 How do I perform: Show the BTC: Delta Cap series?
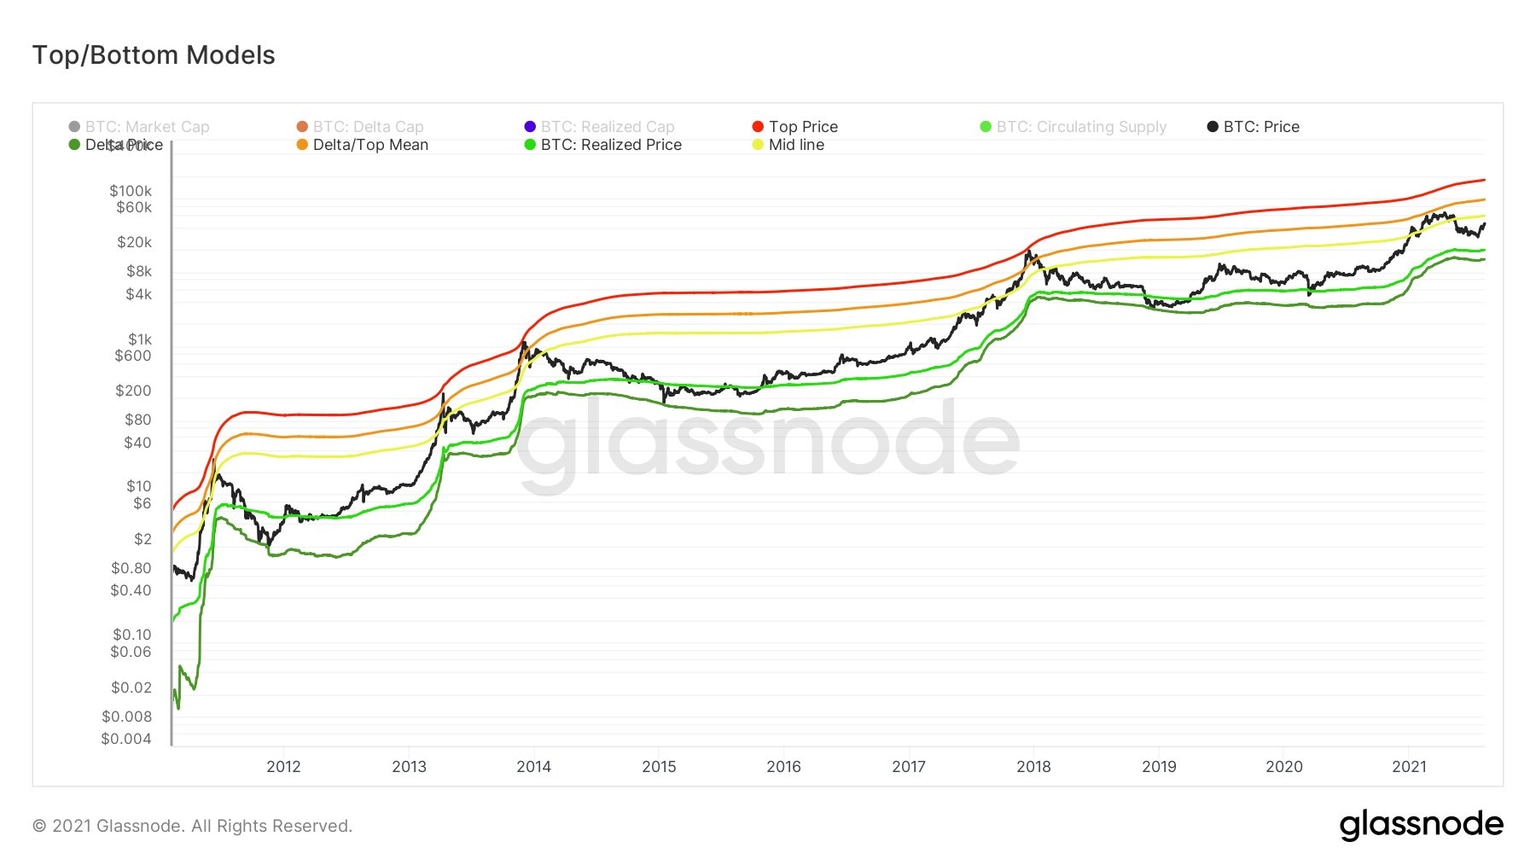pos(368,127)
